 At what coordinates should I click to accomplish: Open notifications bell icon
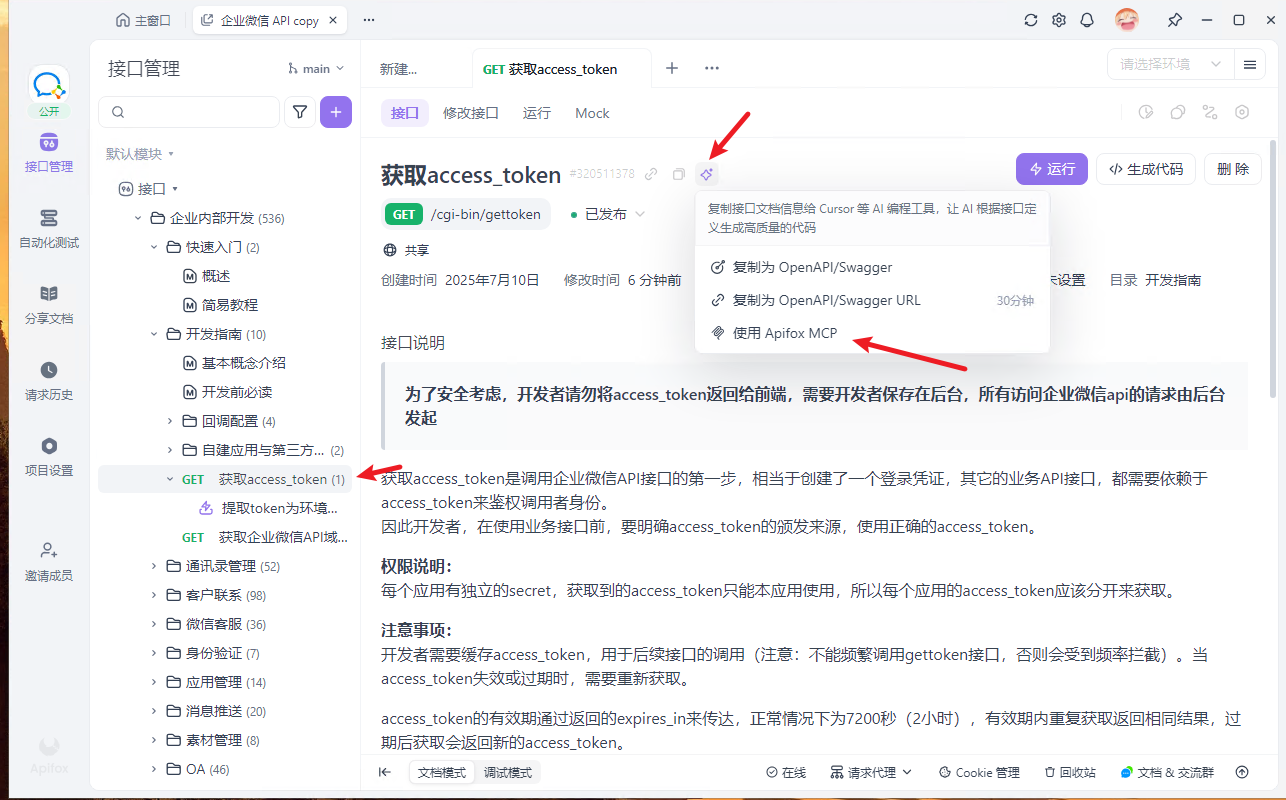(x=1087, y=20)
